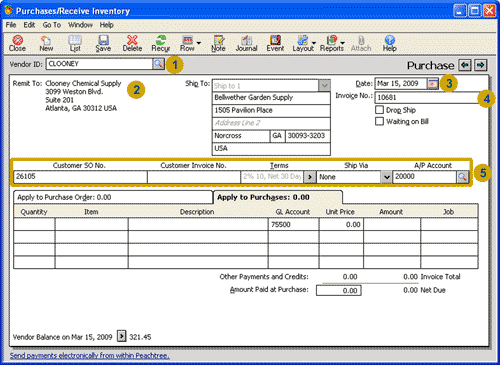500x365 pixels.
Task: Open the File menu
Action: pos(11,25)
